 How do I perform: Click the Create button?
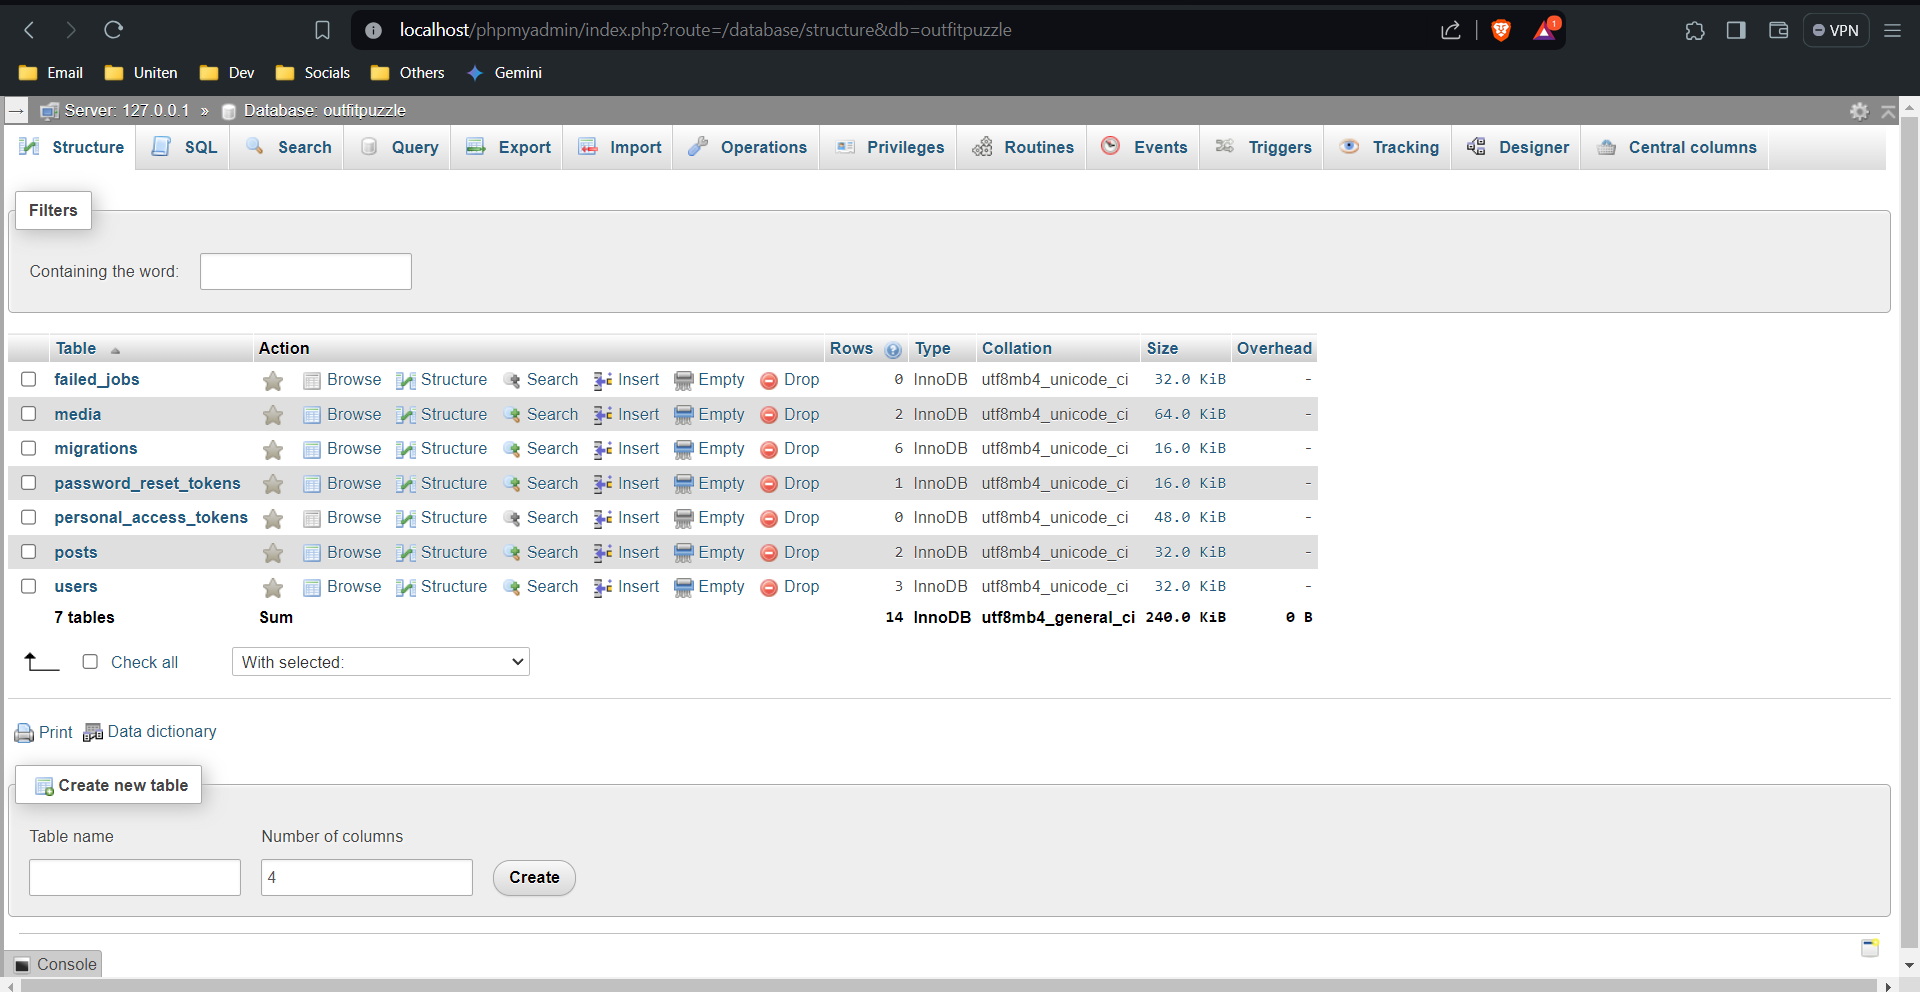click(x=534, y=878)
